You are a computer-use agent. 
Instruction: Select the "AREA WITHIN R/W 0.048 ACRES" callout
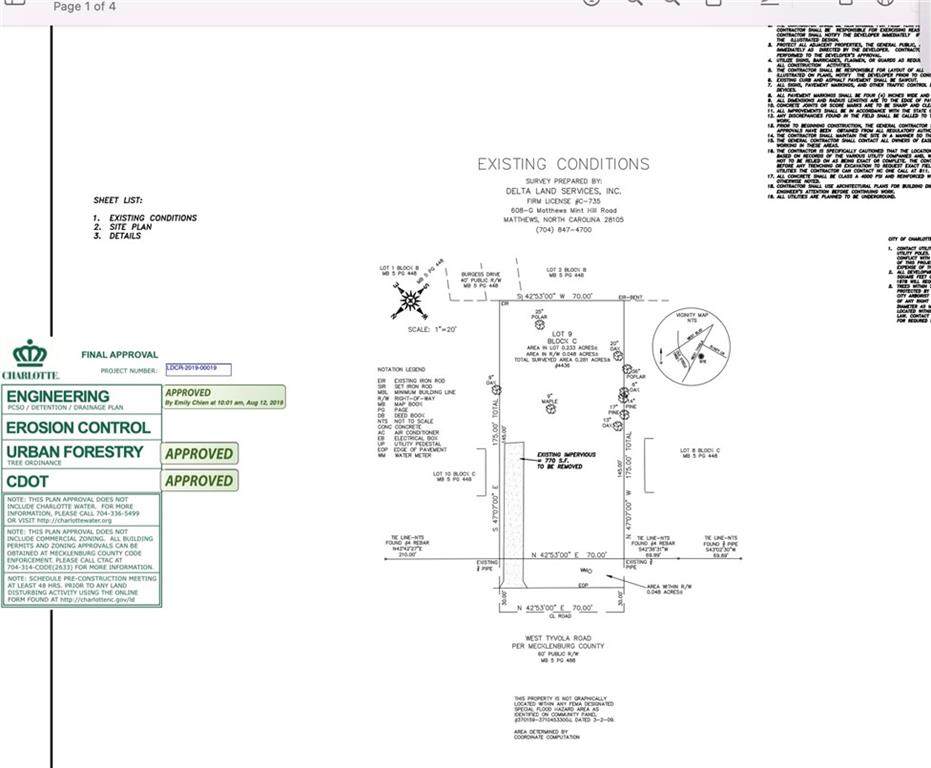(x=669, y=589)
